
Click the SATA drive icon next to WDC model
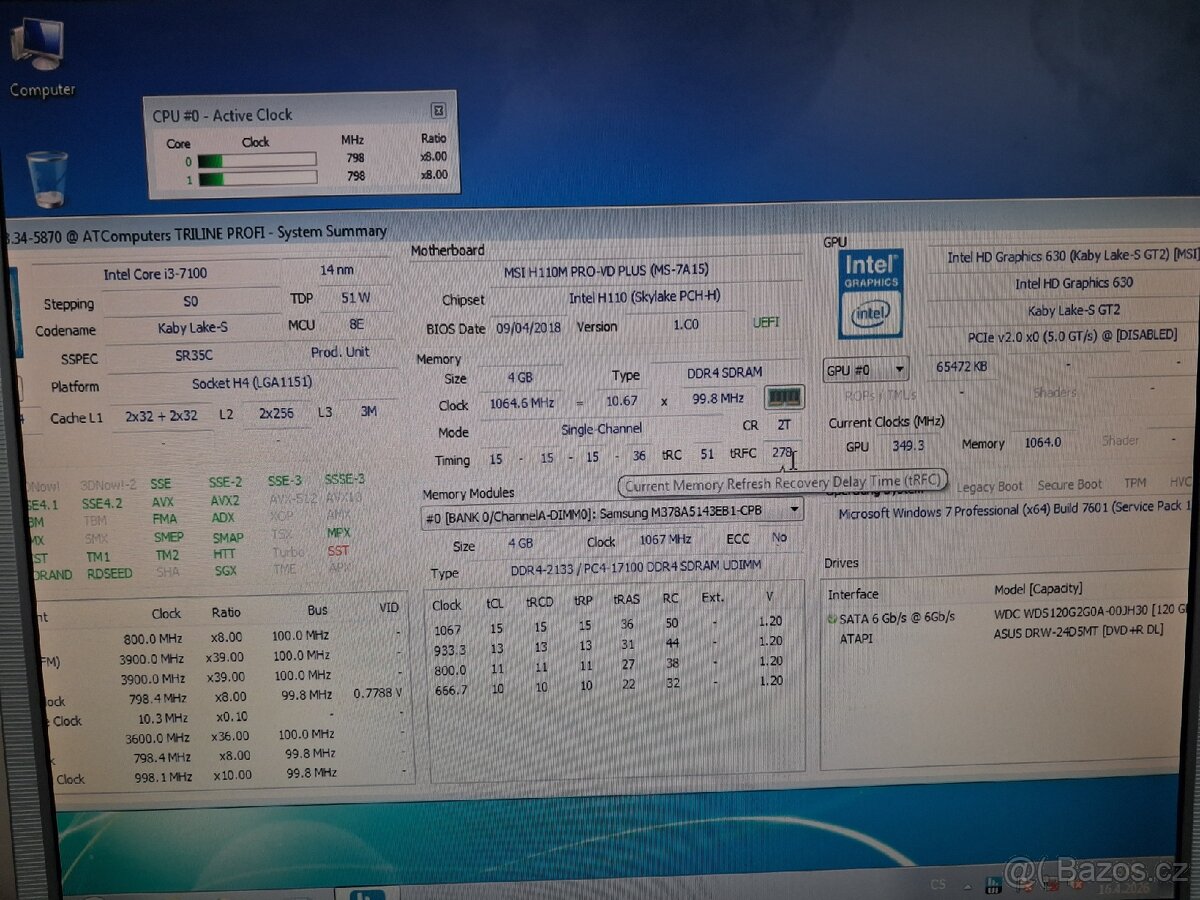tap(832, 617)
